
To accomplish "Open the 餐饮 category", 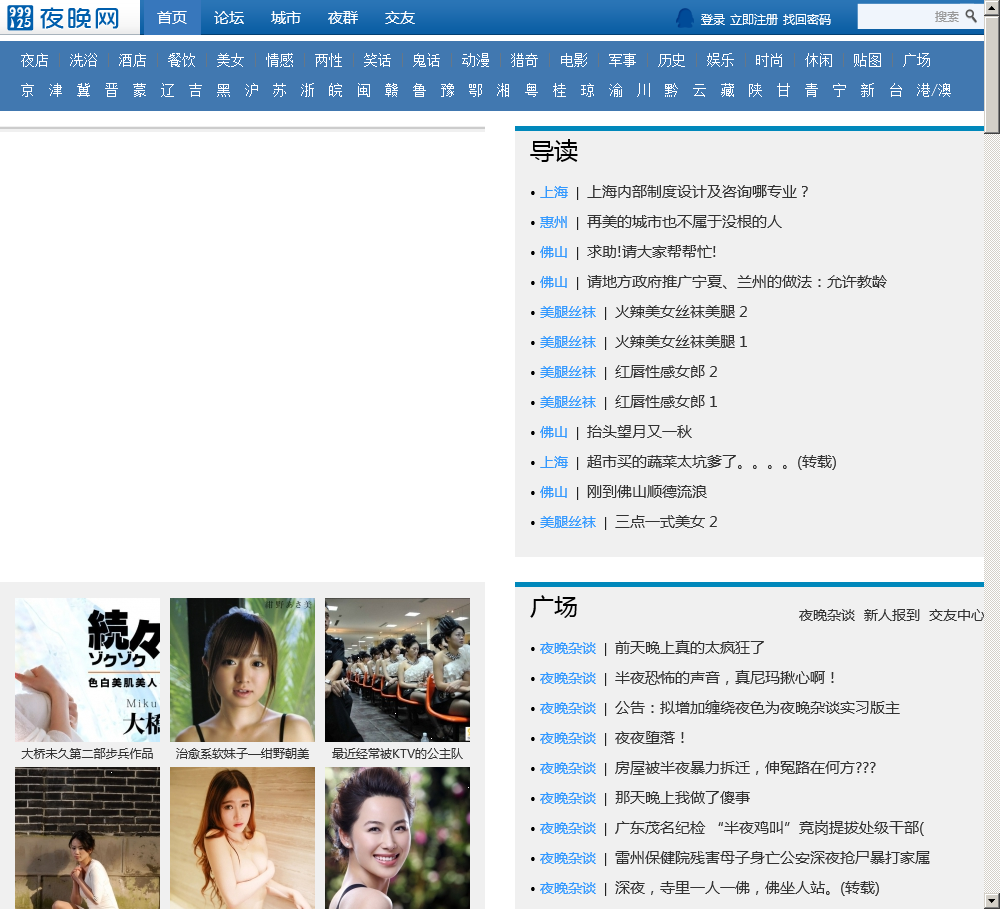I will tap(182, 61).
